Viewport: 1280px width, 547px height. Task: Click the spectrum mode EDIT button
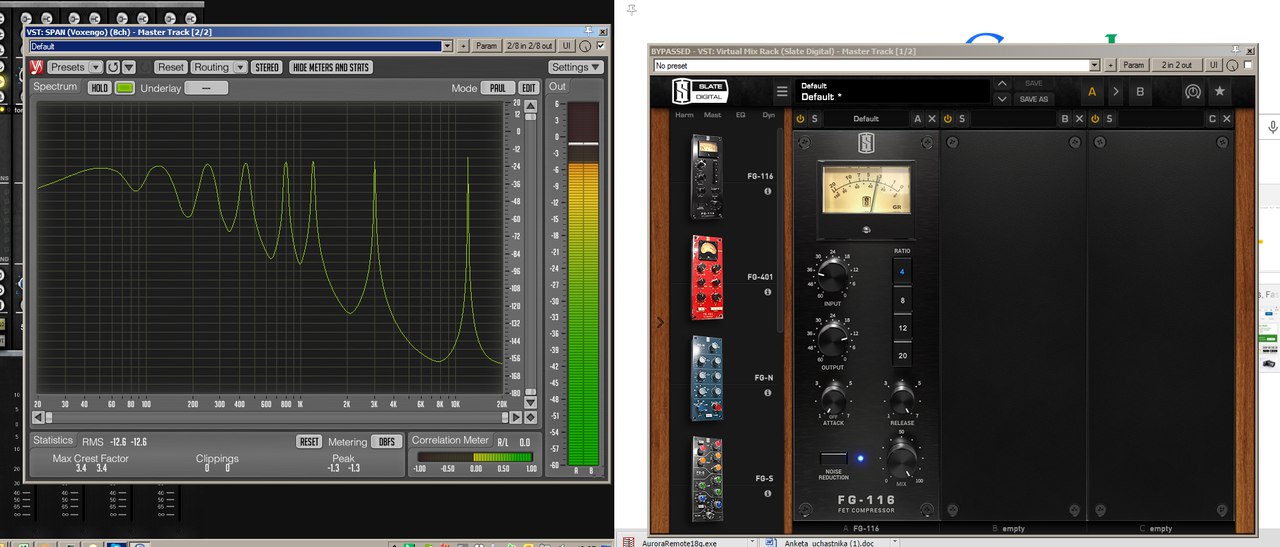529,88
